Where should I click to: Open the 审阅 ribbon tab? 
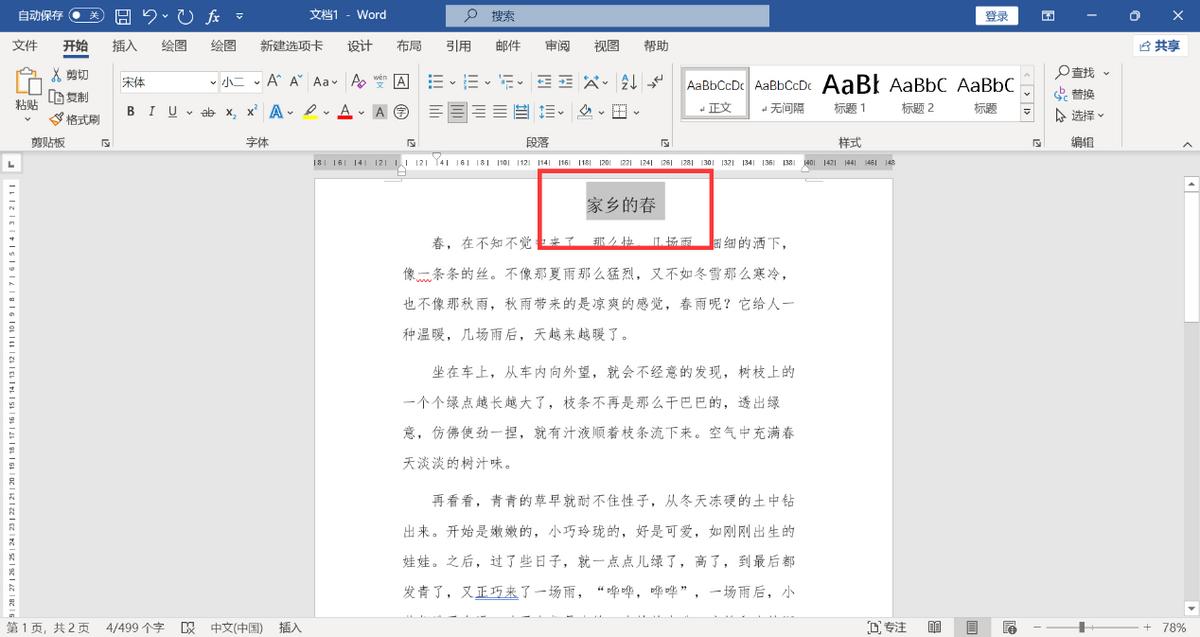point(558,45)
